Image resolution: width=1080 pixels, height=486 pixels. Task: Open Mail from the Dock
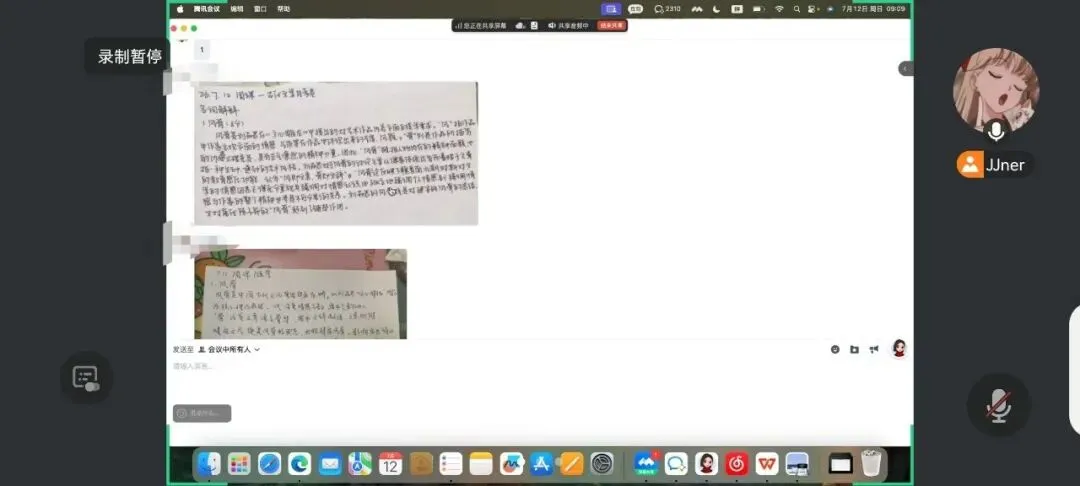point(330,464)
